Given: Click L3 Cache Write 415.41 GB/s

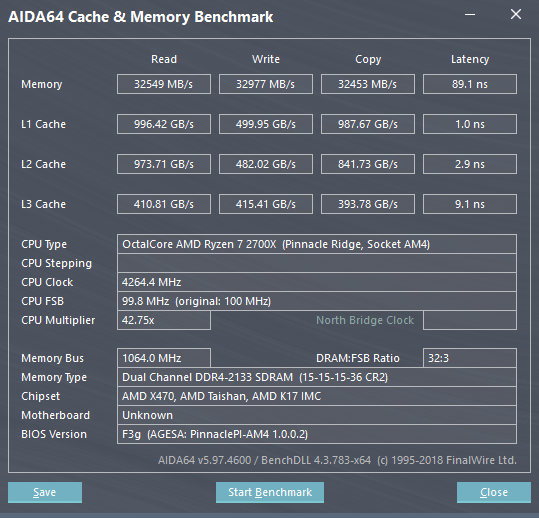Looking at the screenshot, I should 266,204.
